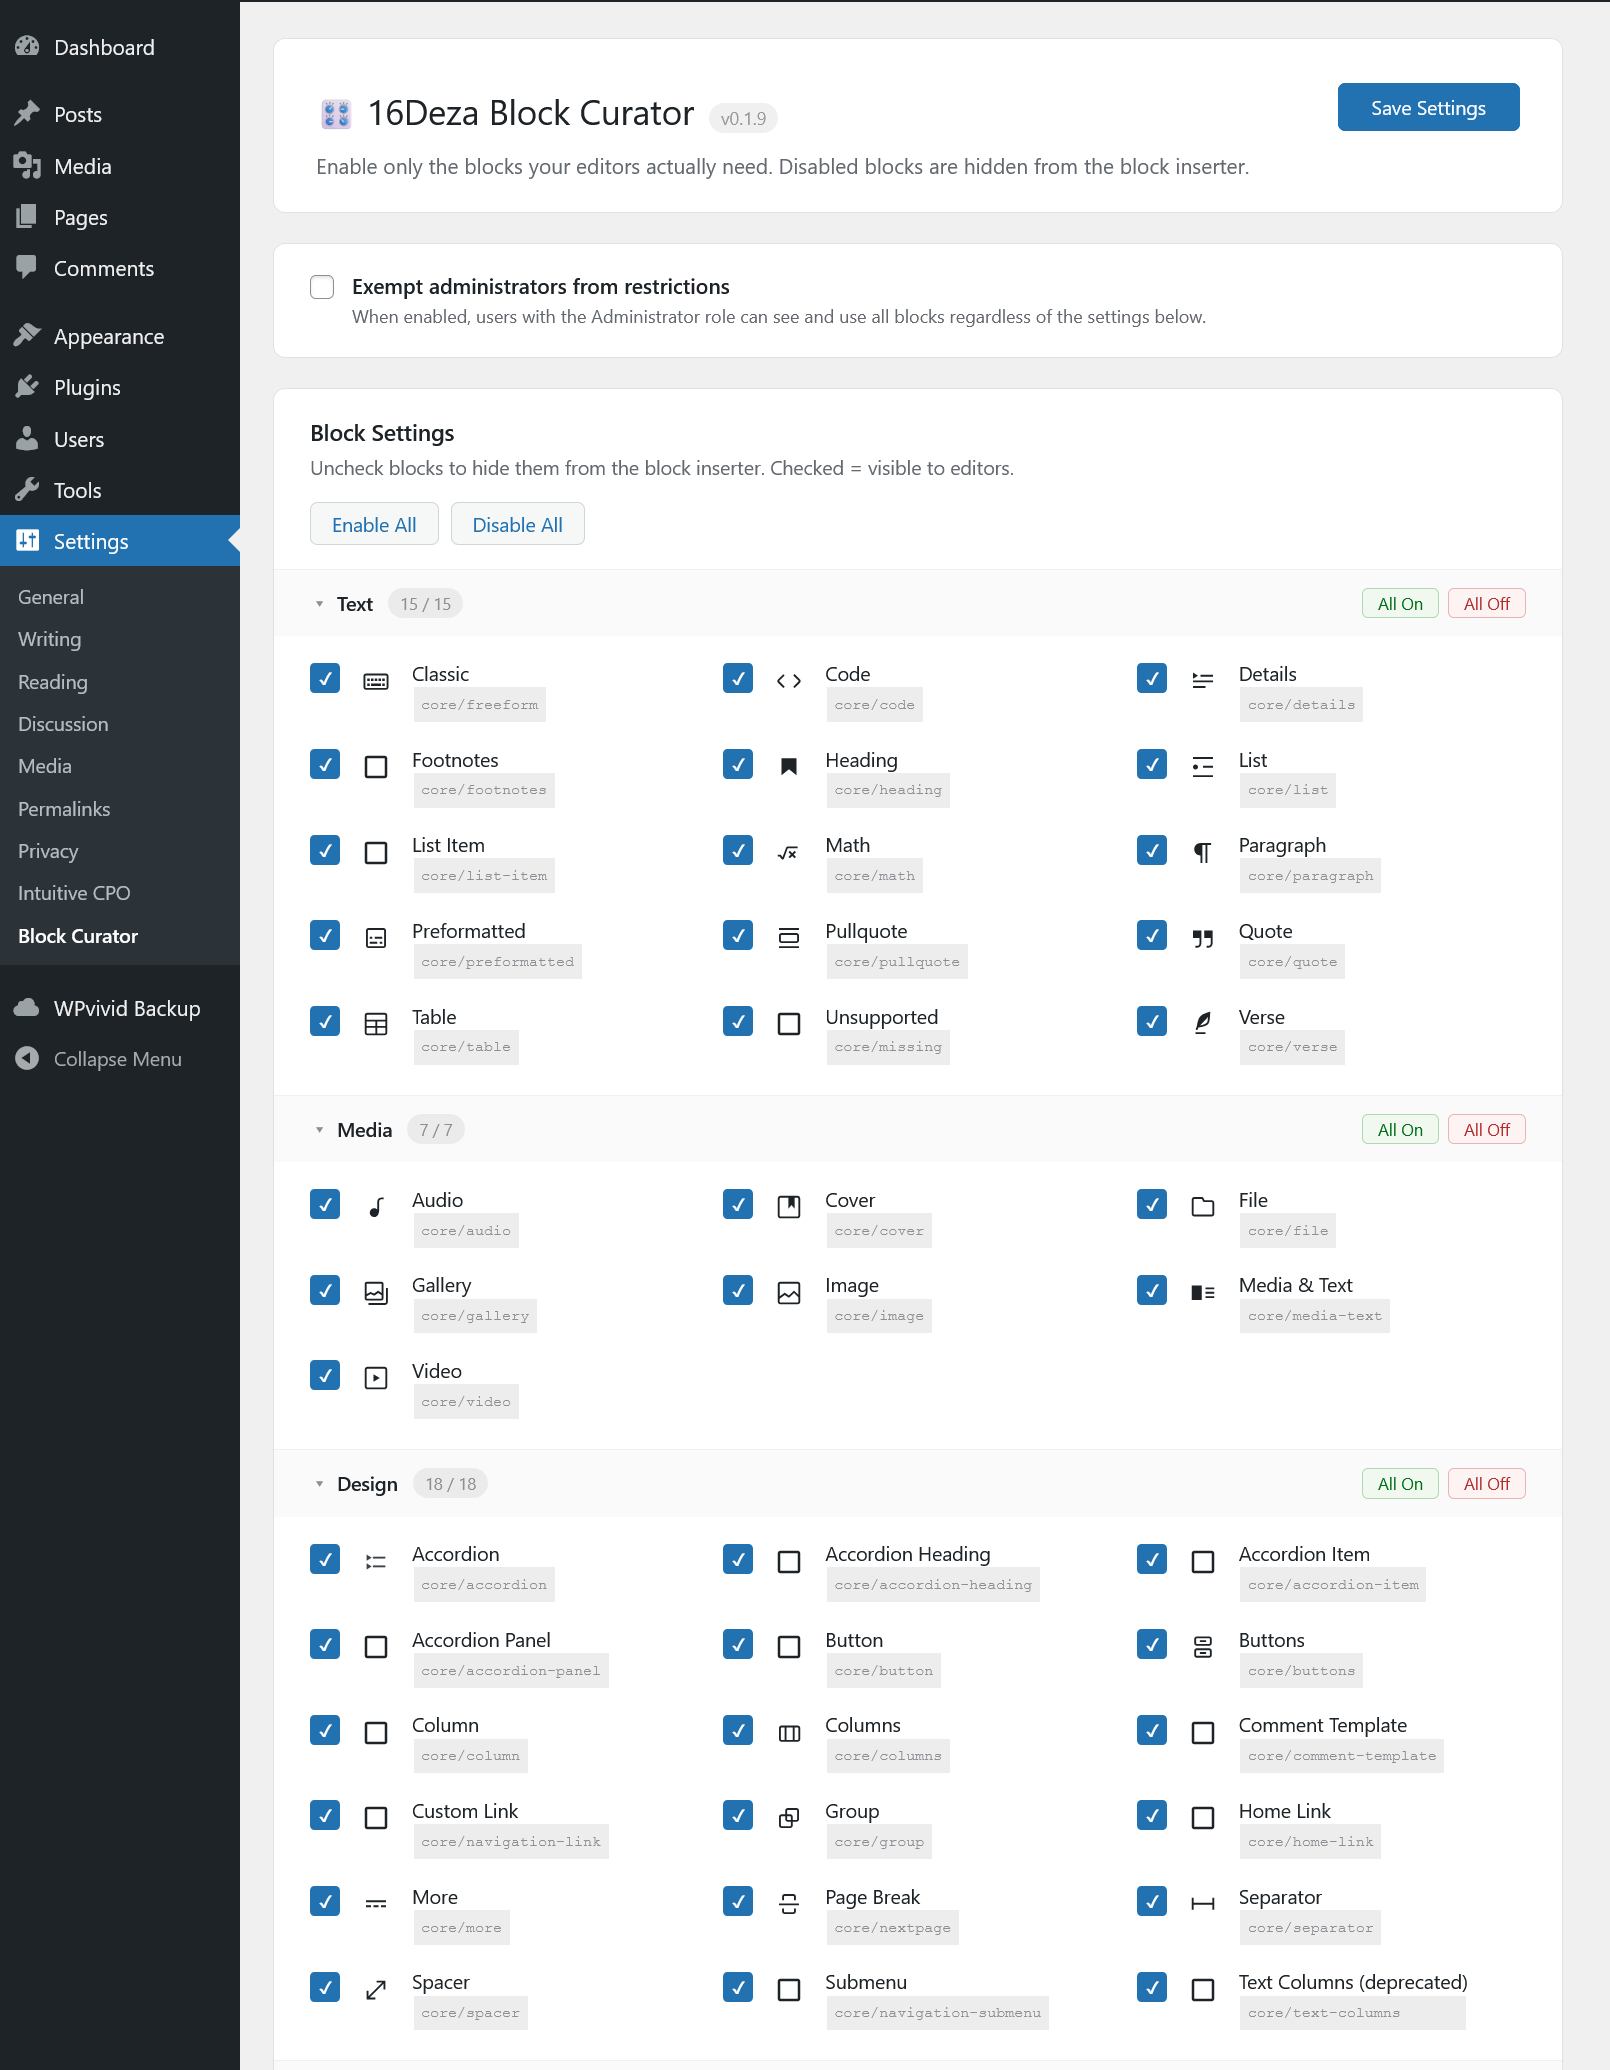
Task: Click the File block folder icon
Action: tap(1203, 1207)
